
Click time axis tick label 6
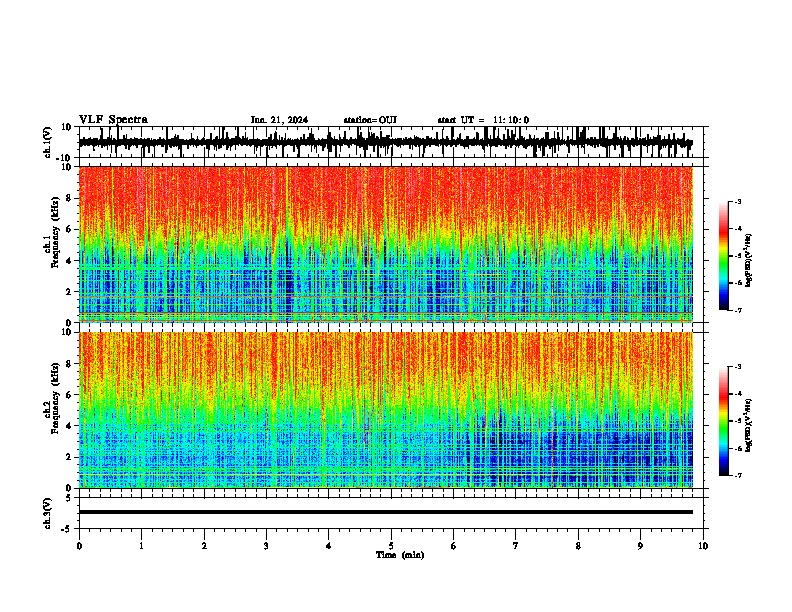tap(454, 546)
